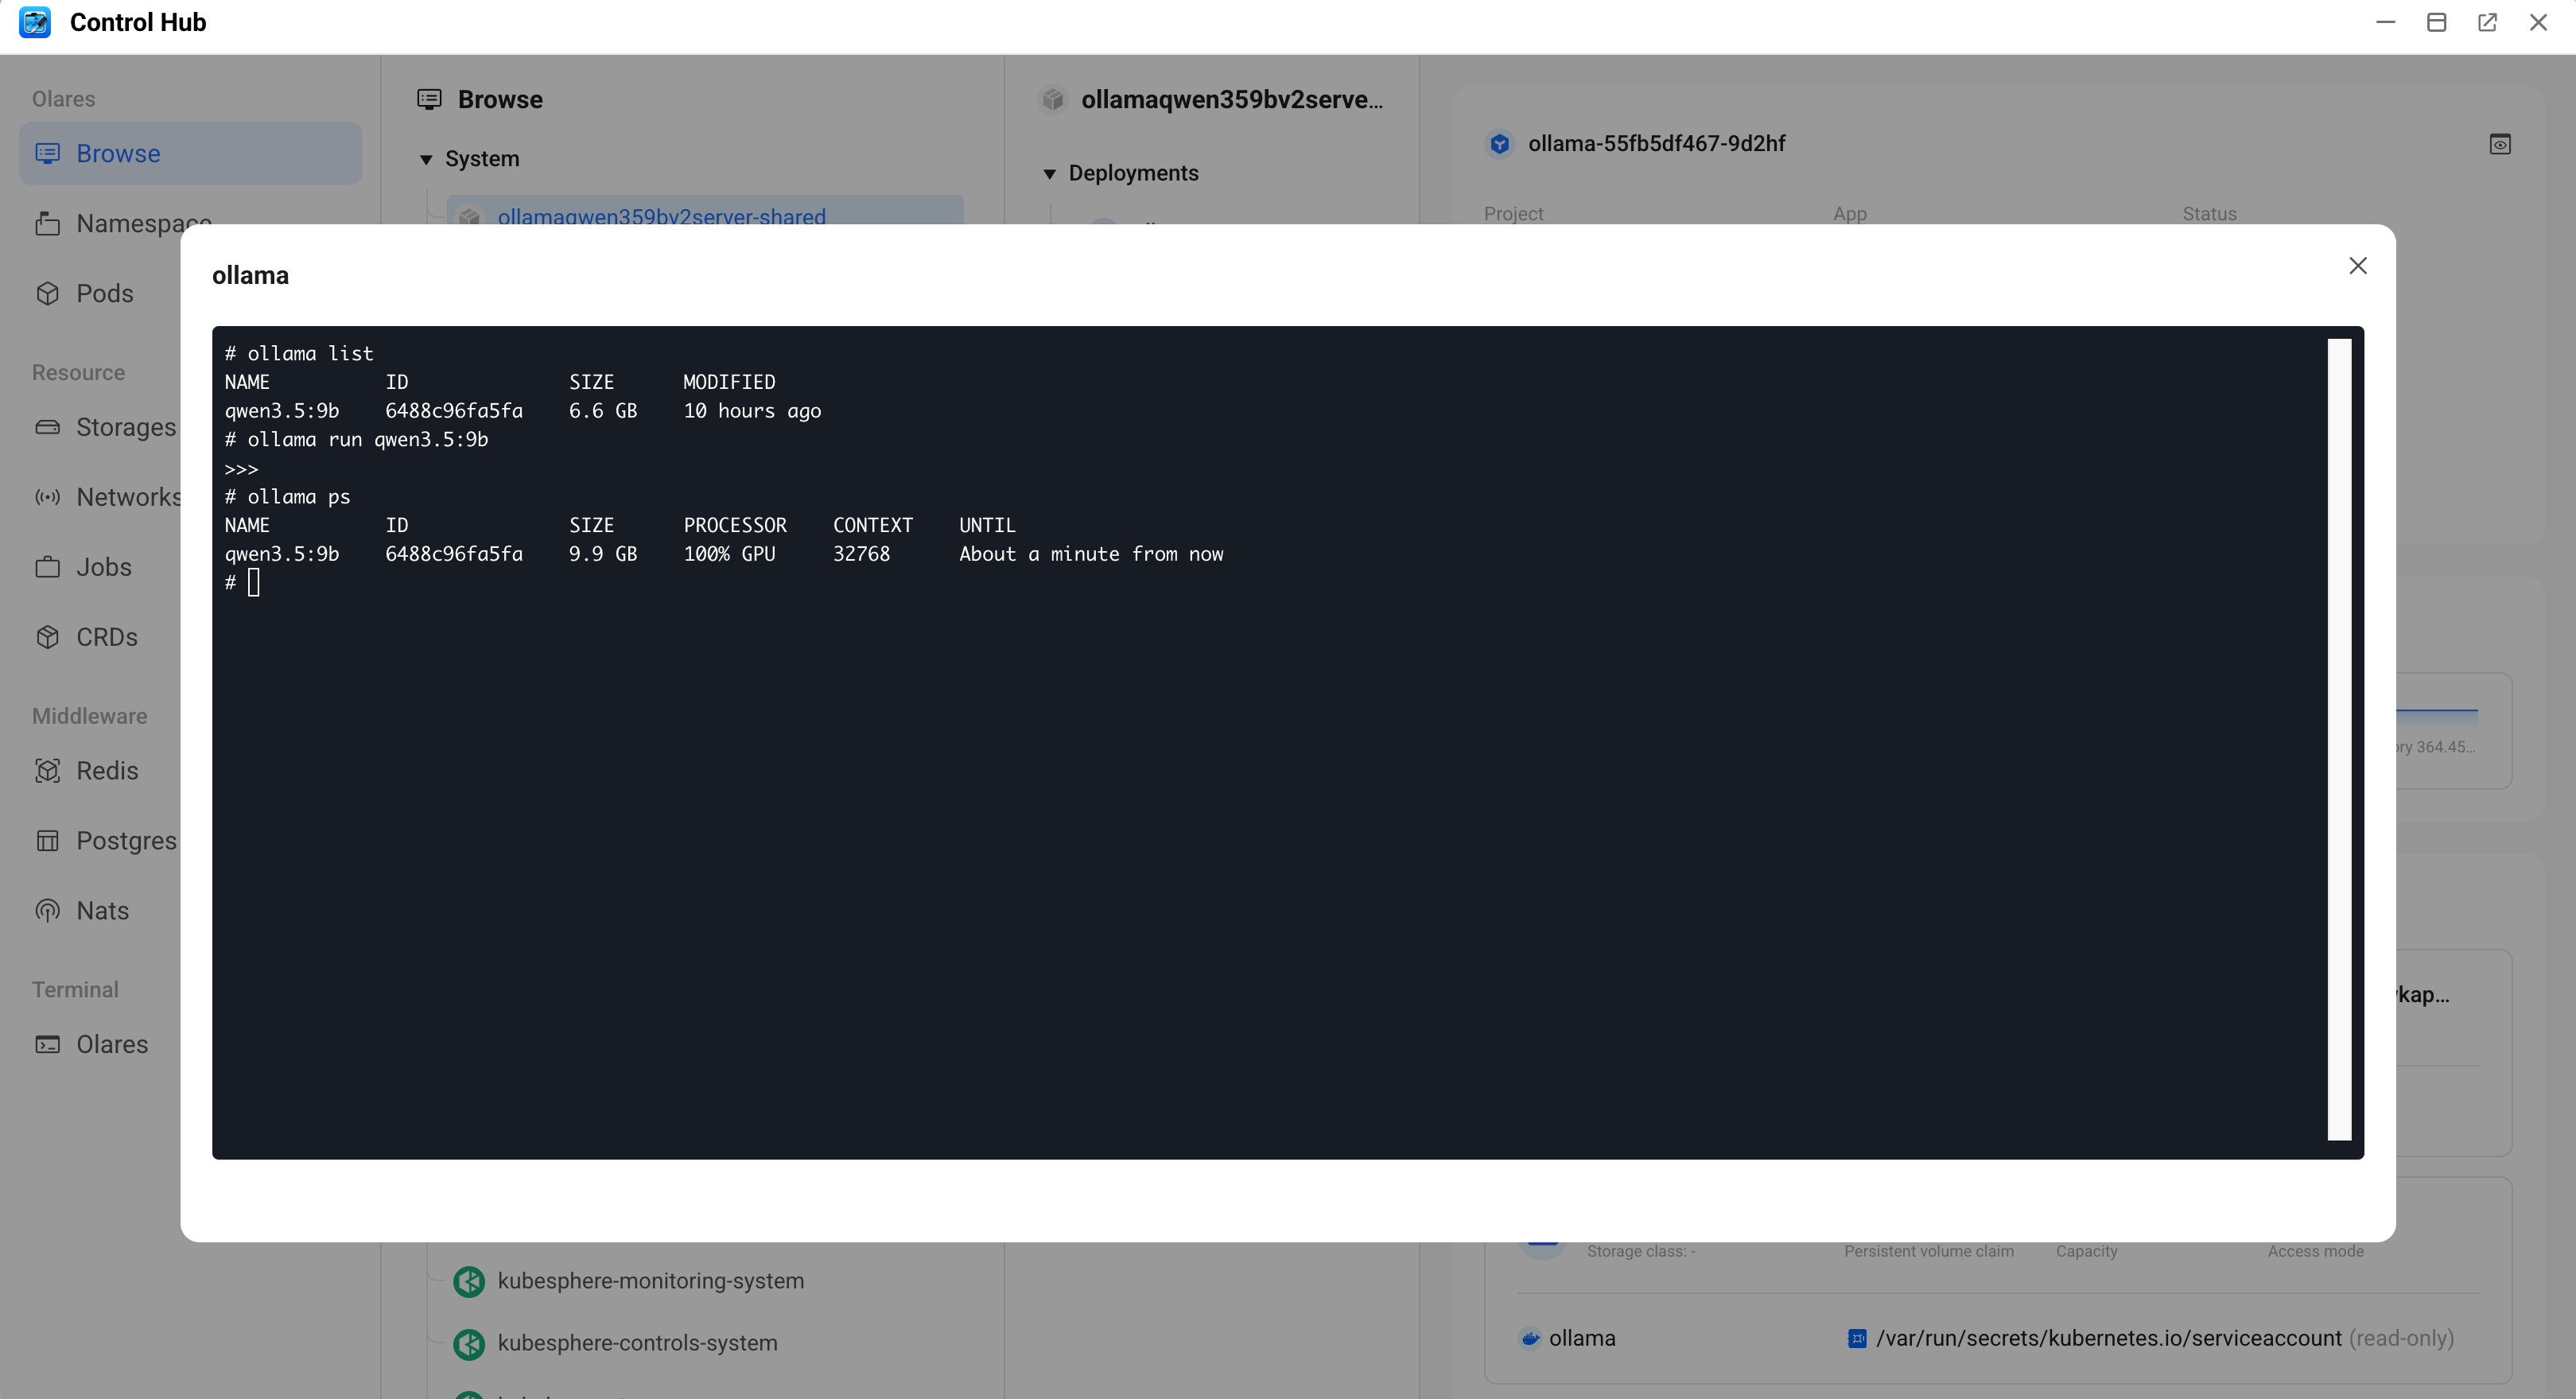The image size is (2576, 1399).
Task: Go to Postgres middleware page
Action: (125, 841)
